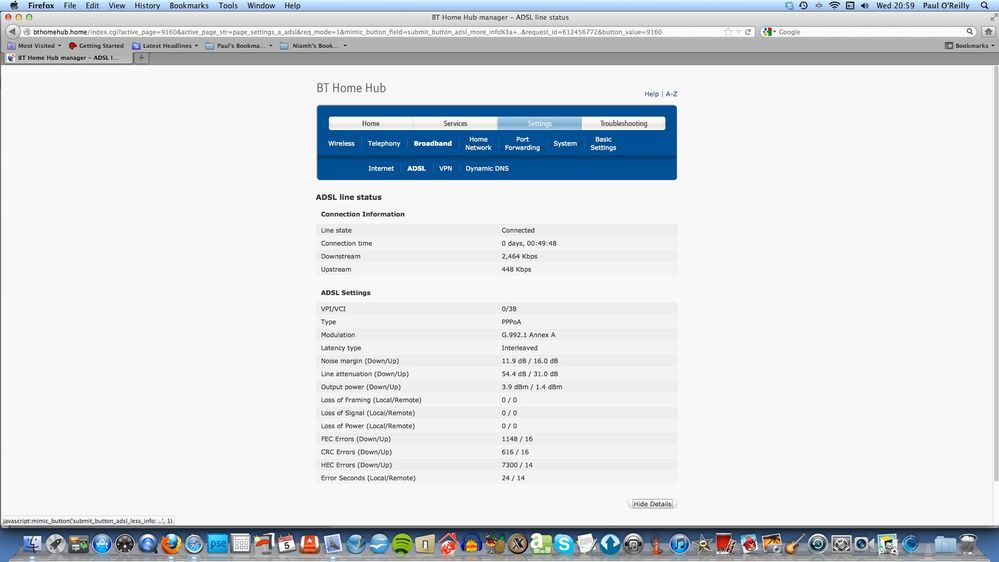Open the Firefox File menu

[x=70, y=5]
